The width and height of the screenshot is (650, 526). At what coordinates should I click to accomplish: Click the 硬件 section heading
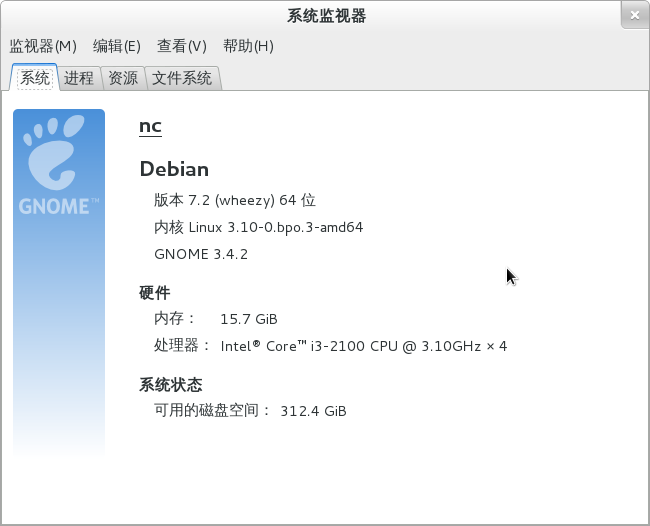155,293
